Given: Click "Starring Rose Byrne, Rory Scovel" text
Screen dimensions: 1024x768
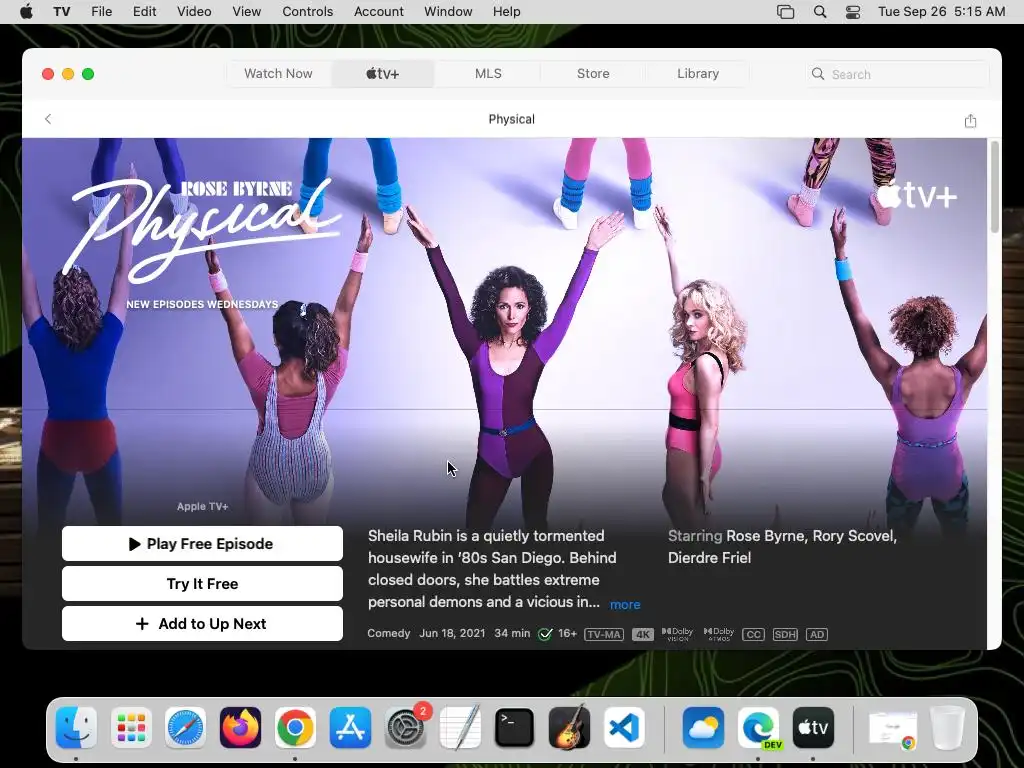Looking at the screenshot, I should pos(782,536).
